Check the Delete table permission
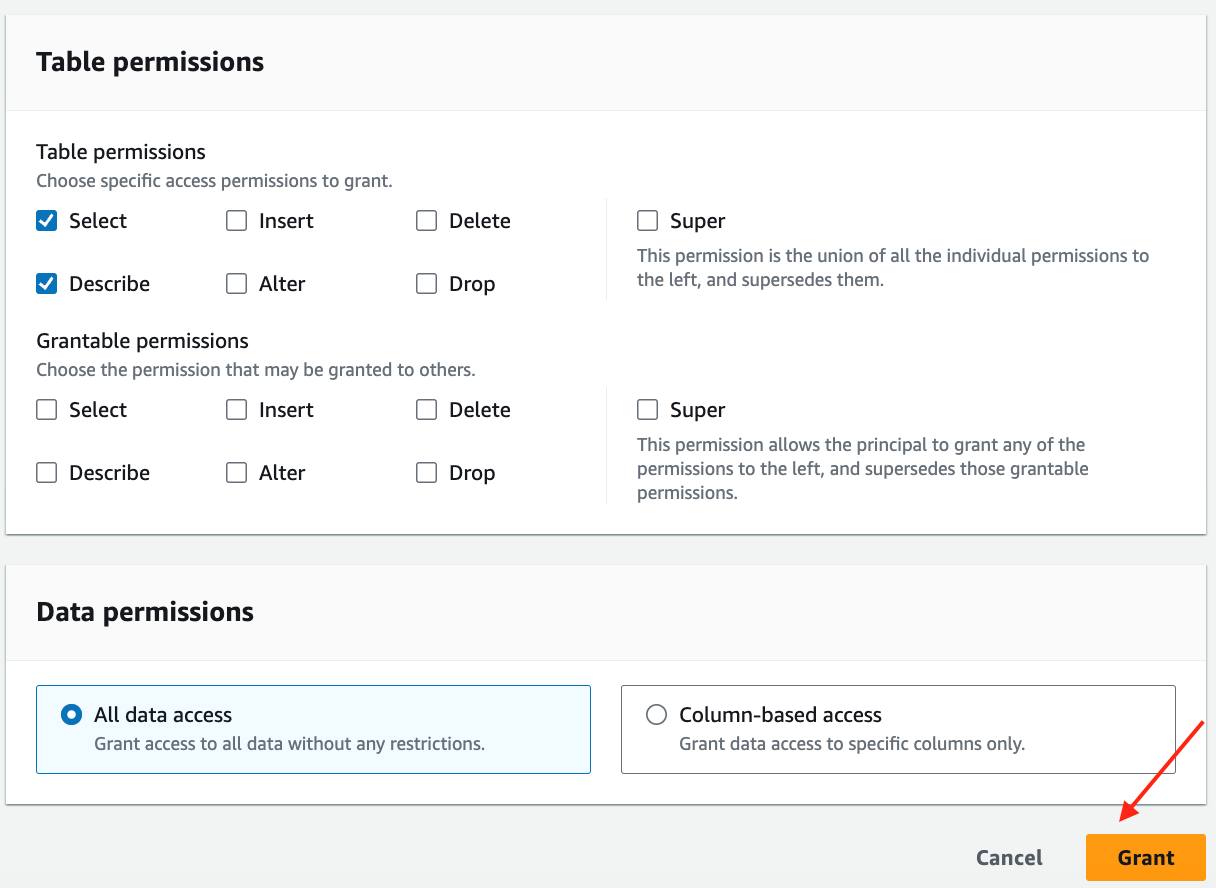This screenshot has width=1216, height=888. click(x=427, y=221)
